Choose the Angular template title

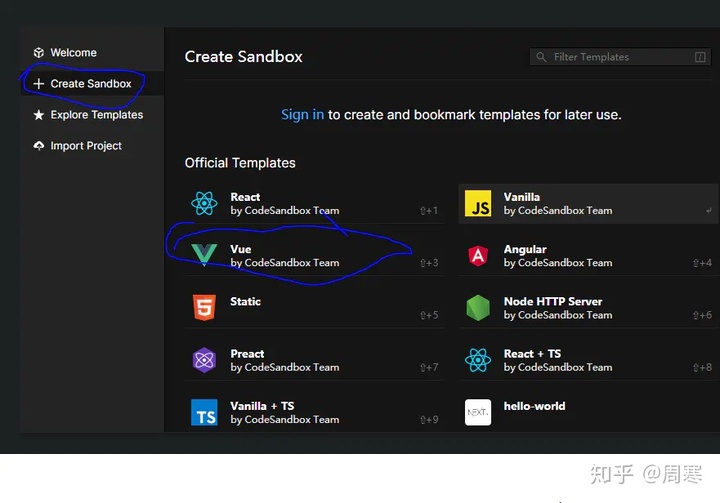[525, 249]
